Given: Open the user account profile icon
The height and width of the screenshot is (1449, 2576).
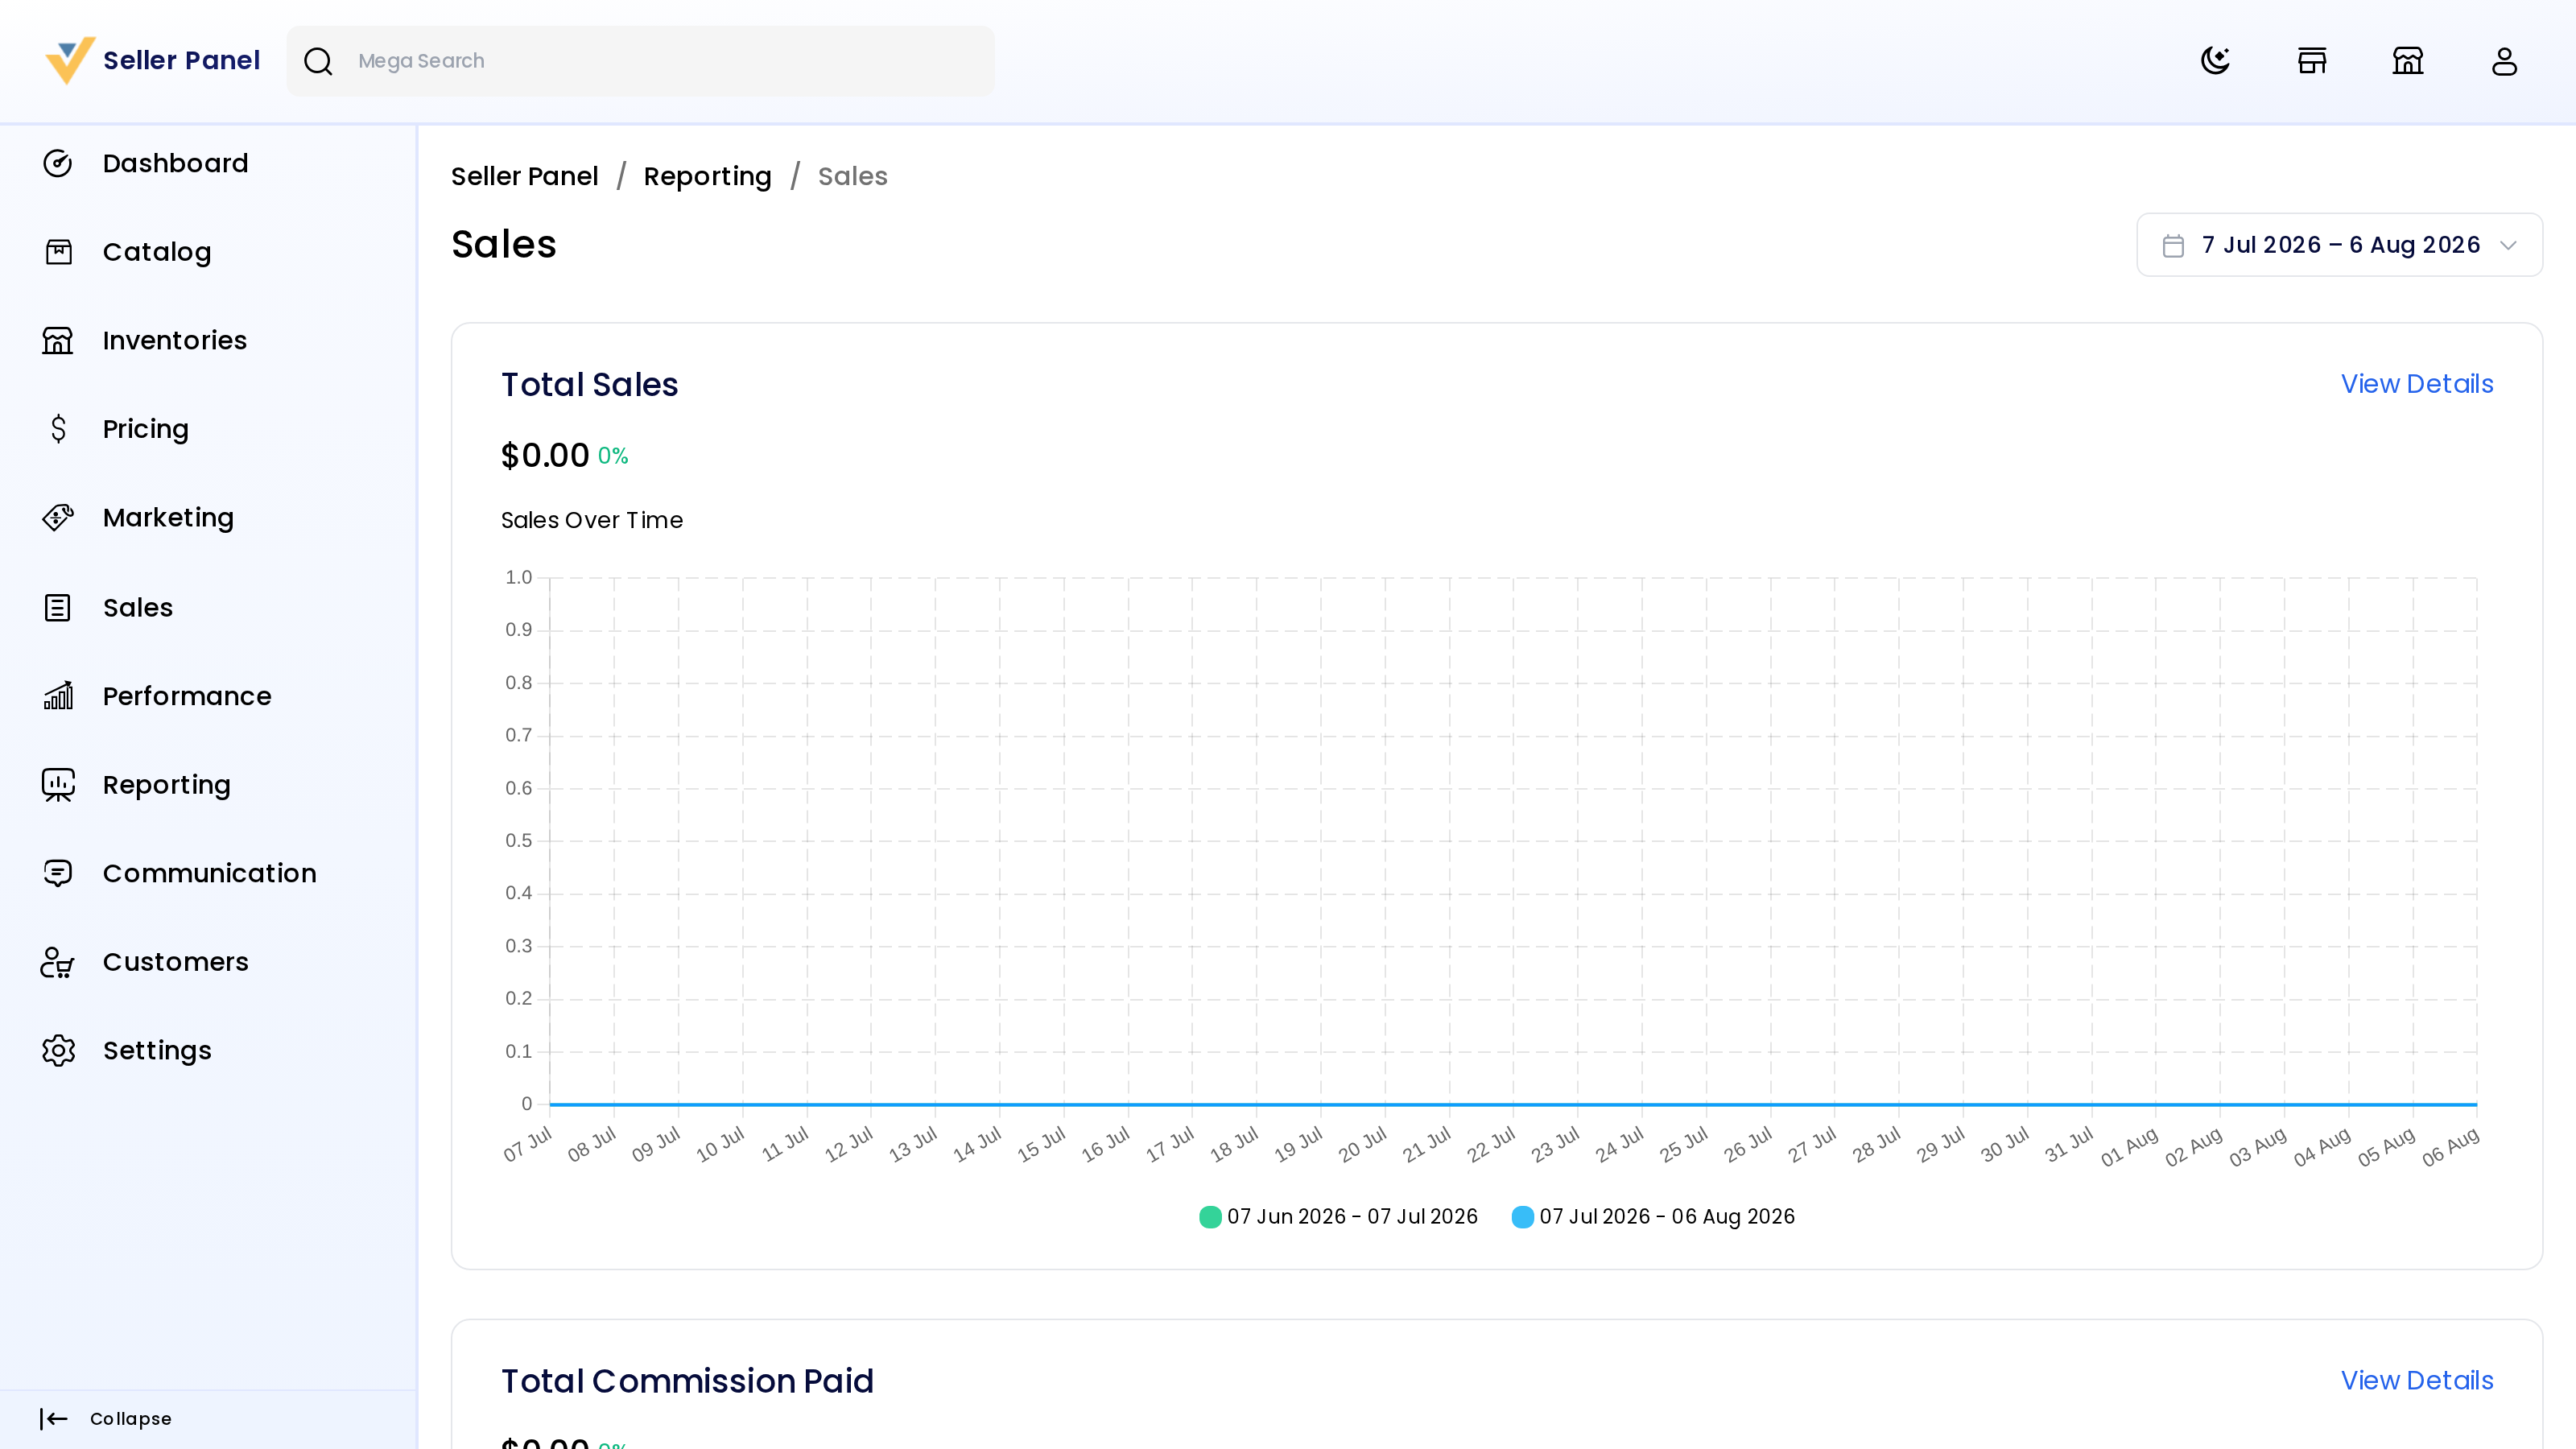Looking at the screenshot, I should [2504, 61].
